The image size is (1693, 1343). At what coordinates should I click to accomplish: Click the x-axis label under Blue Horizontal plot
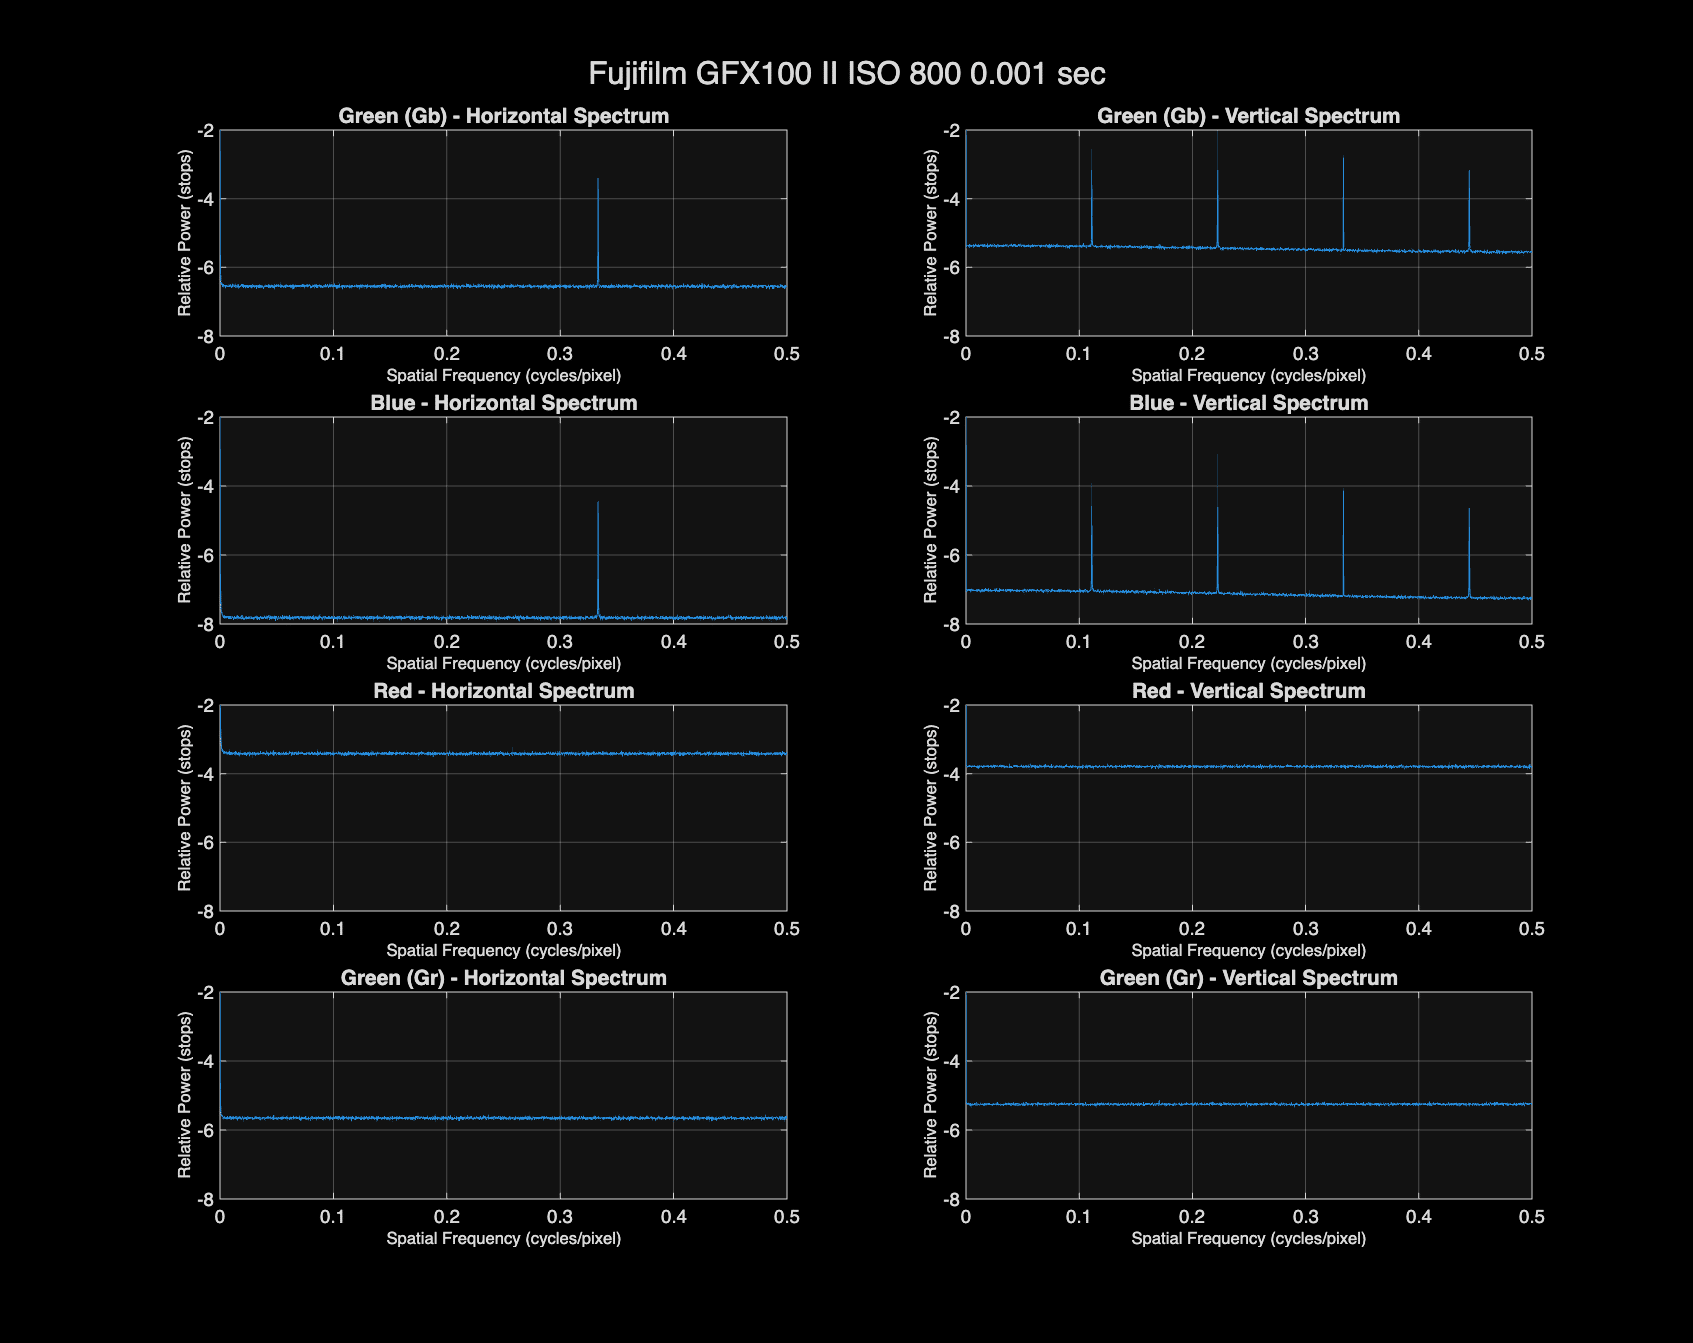(x=503, y=663)
